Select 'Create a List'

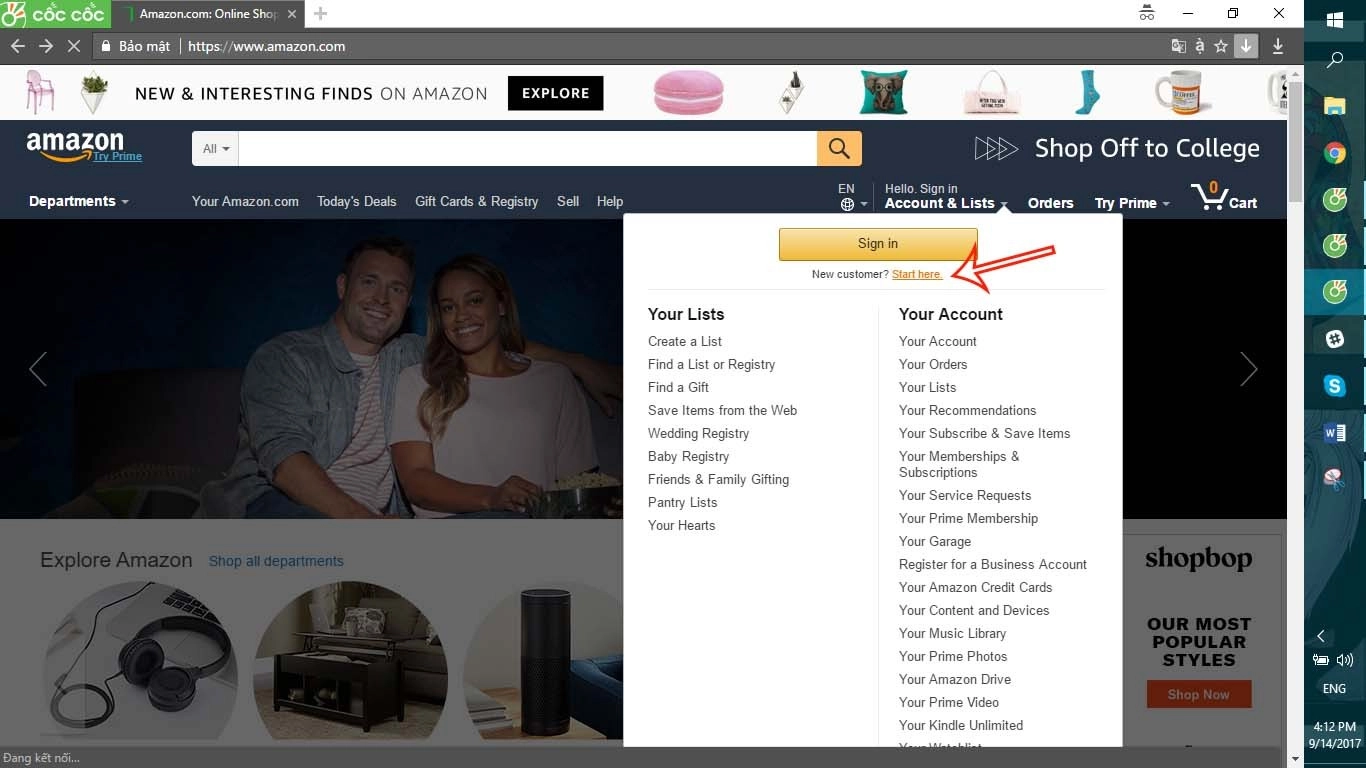tap(685, 341)
